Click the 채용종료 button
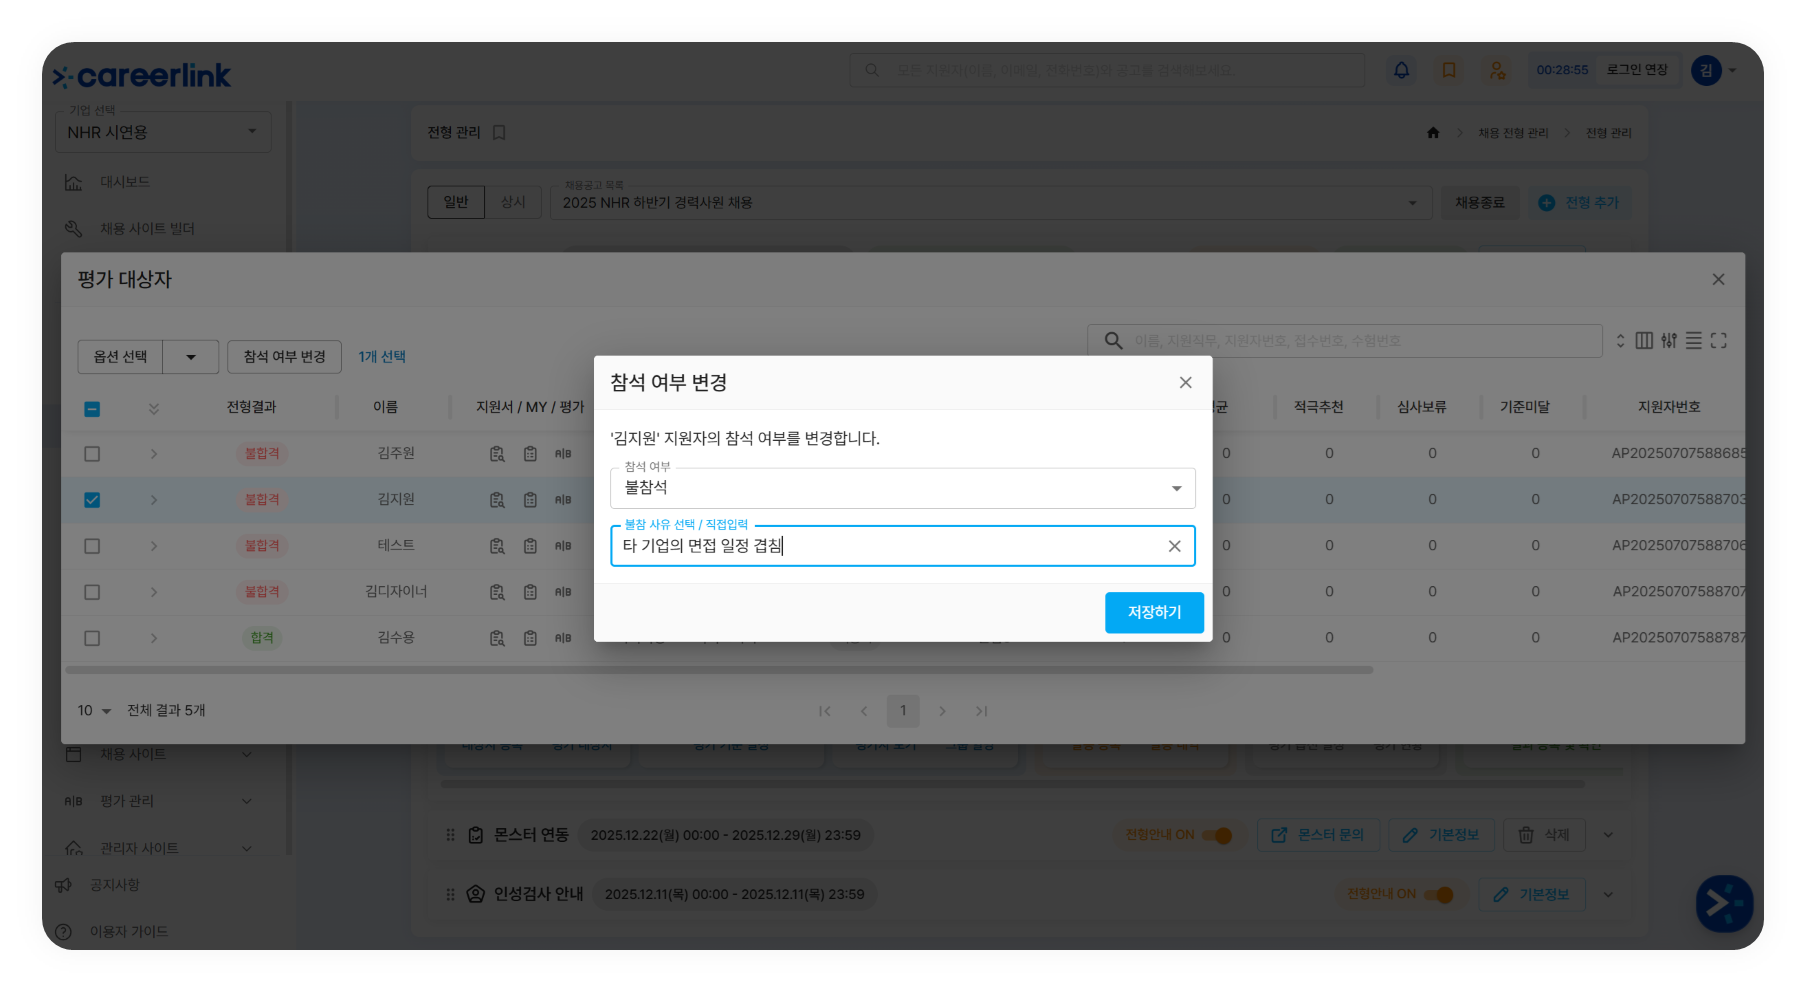Viewport: 1806px width, 992px height. 1480,203
